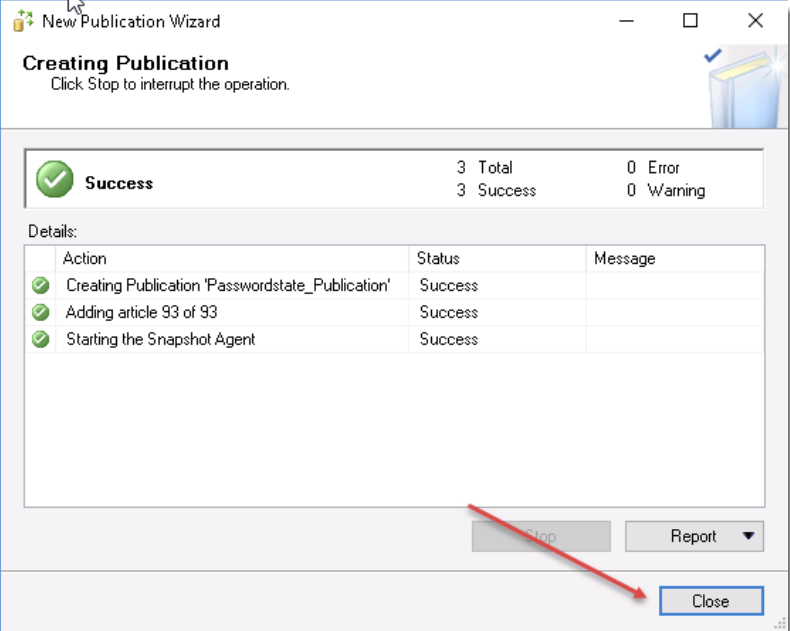Viewport: 790px width, 631px height.
Task: Click the book wizard graphic icon
Action: point(746,88)
